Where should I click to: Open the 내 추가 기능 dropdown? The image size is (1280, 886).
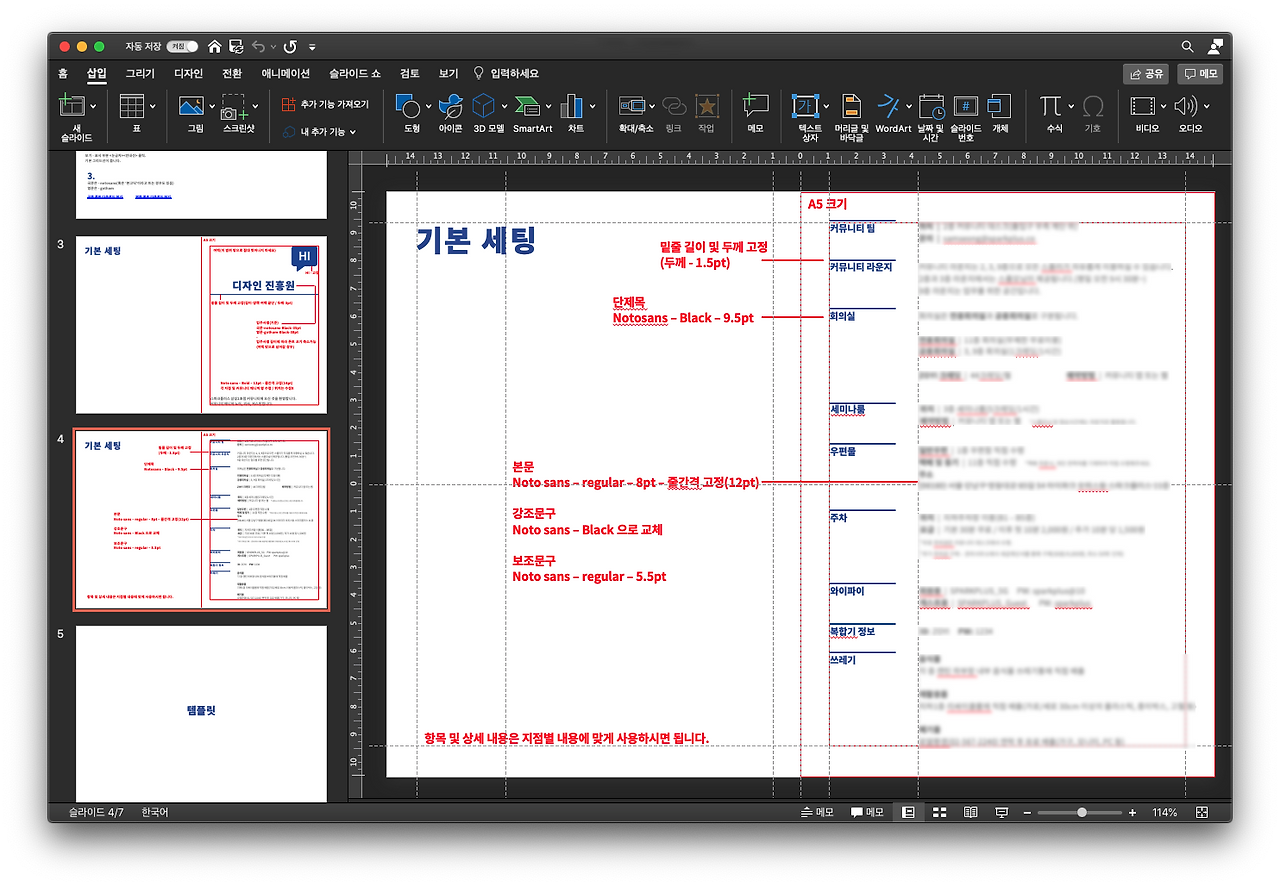click(319, 131)
